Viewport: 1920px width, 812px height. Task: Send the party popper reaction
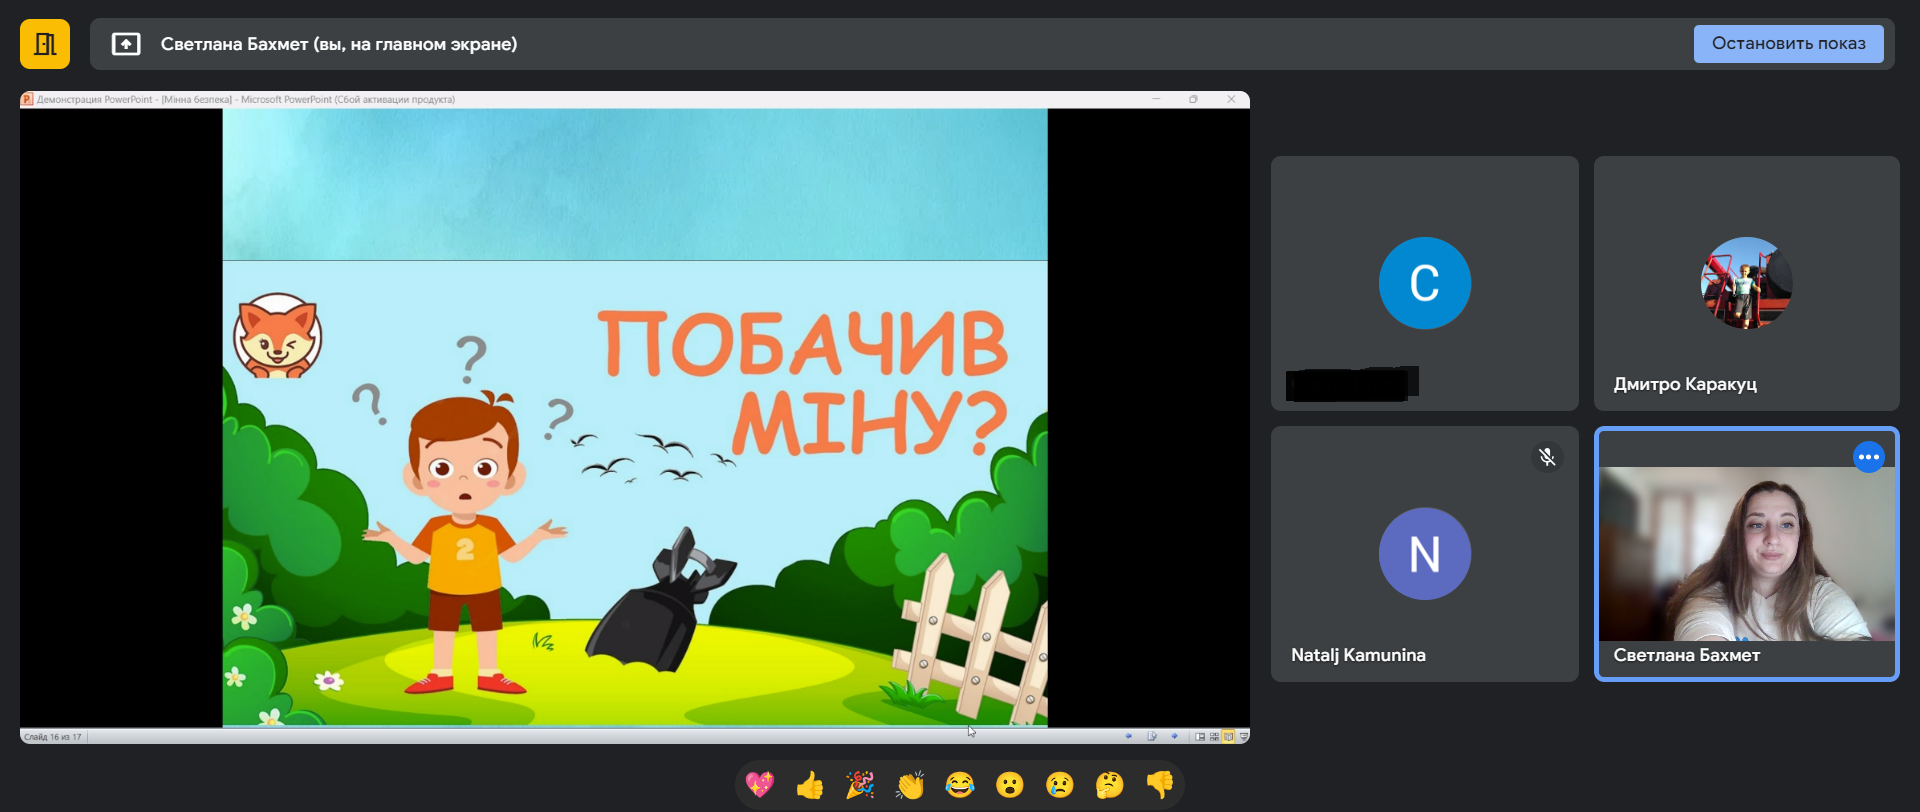[x=860, y=785]
